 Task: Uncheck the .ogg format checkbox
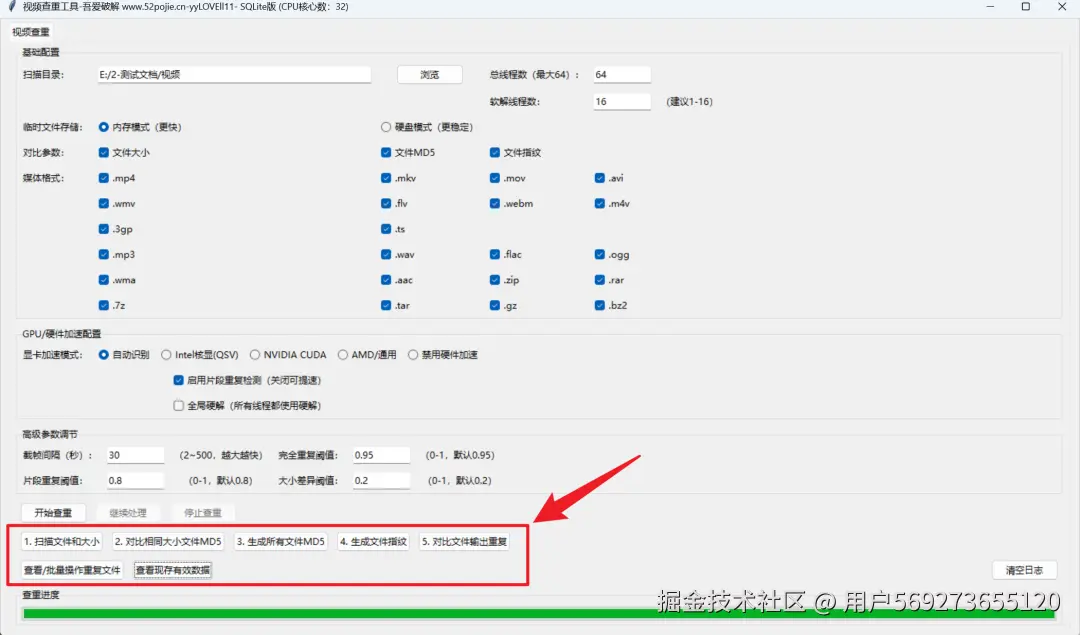(599, 254)
